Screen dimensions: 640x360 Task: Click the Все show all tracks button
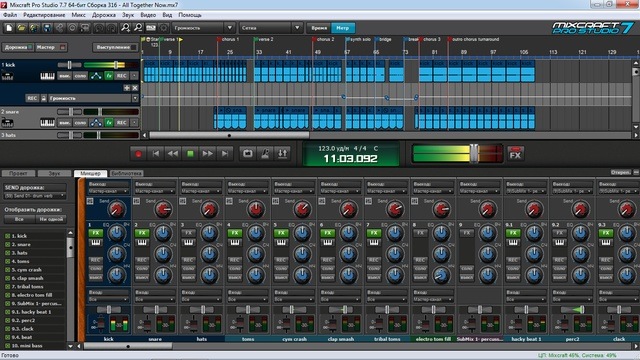click(x=19, y=219)
